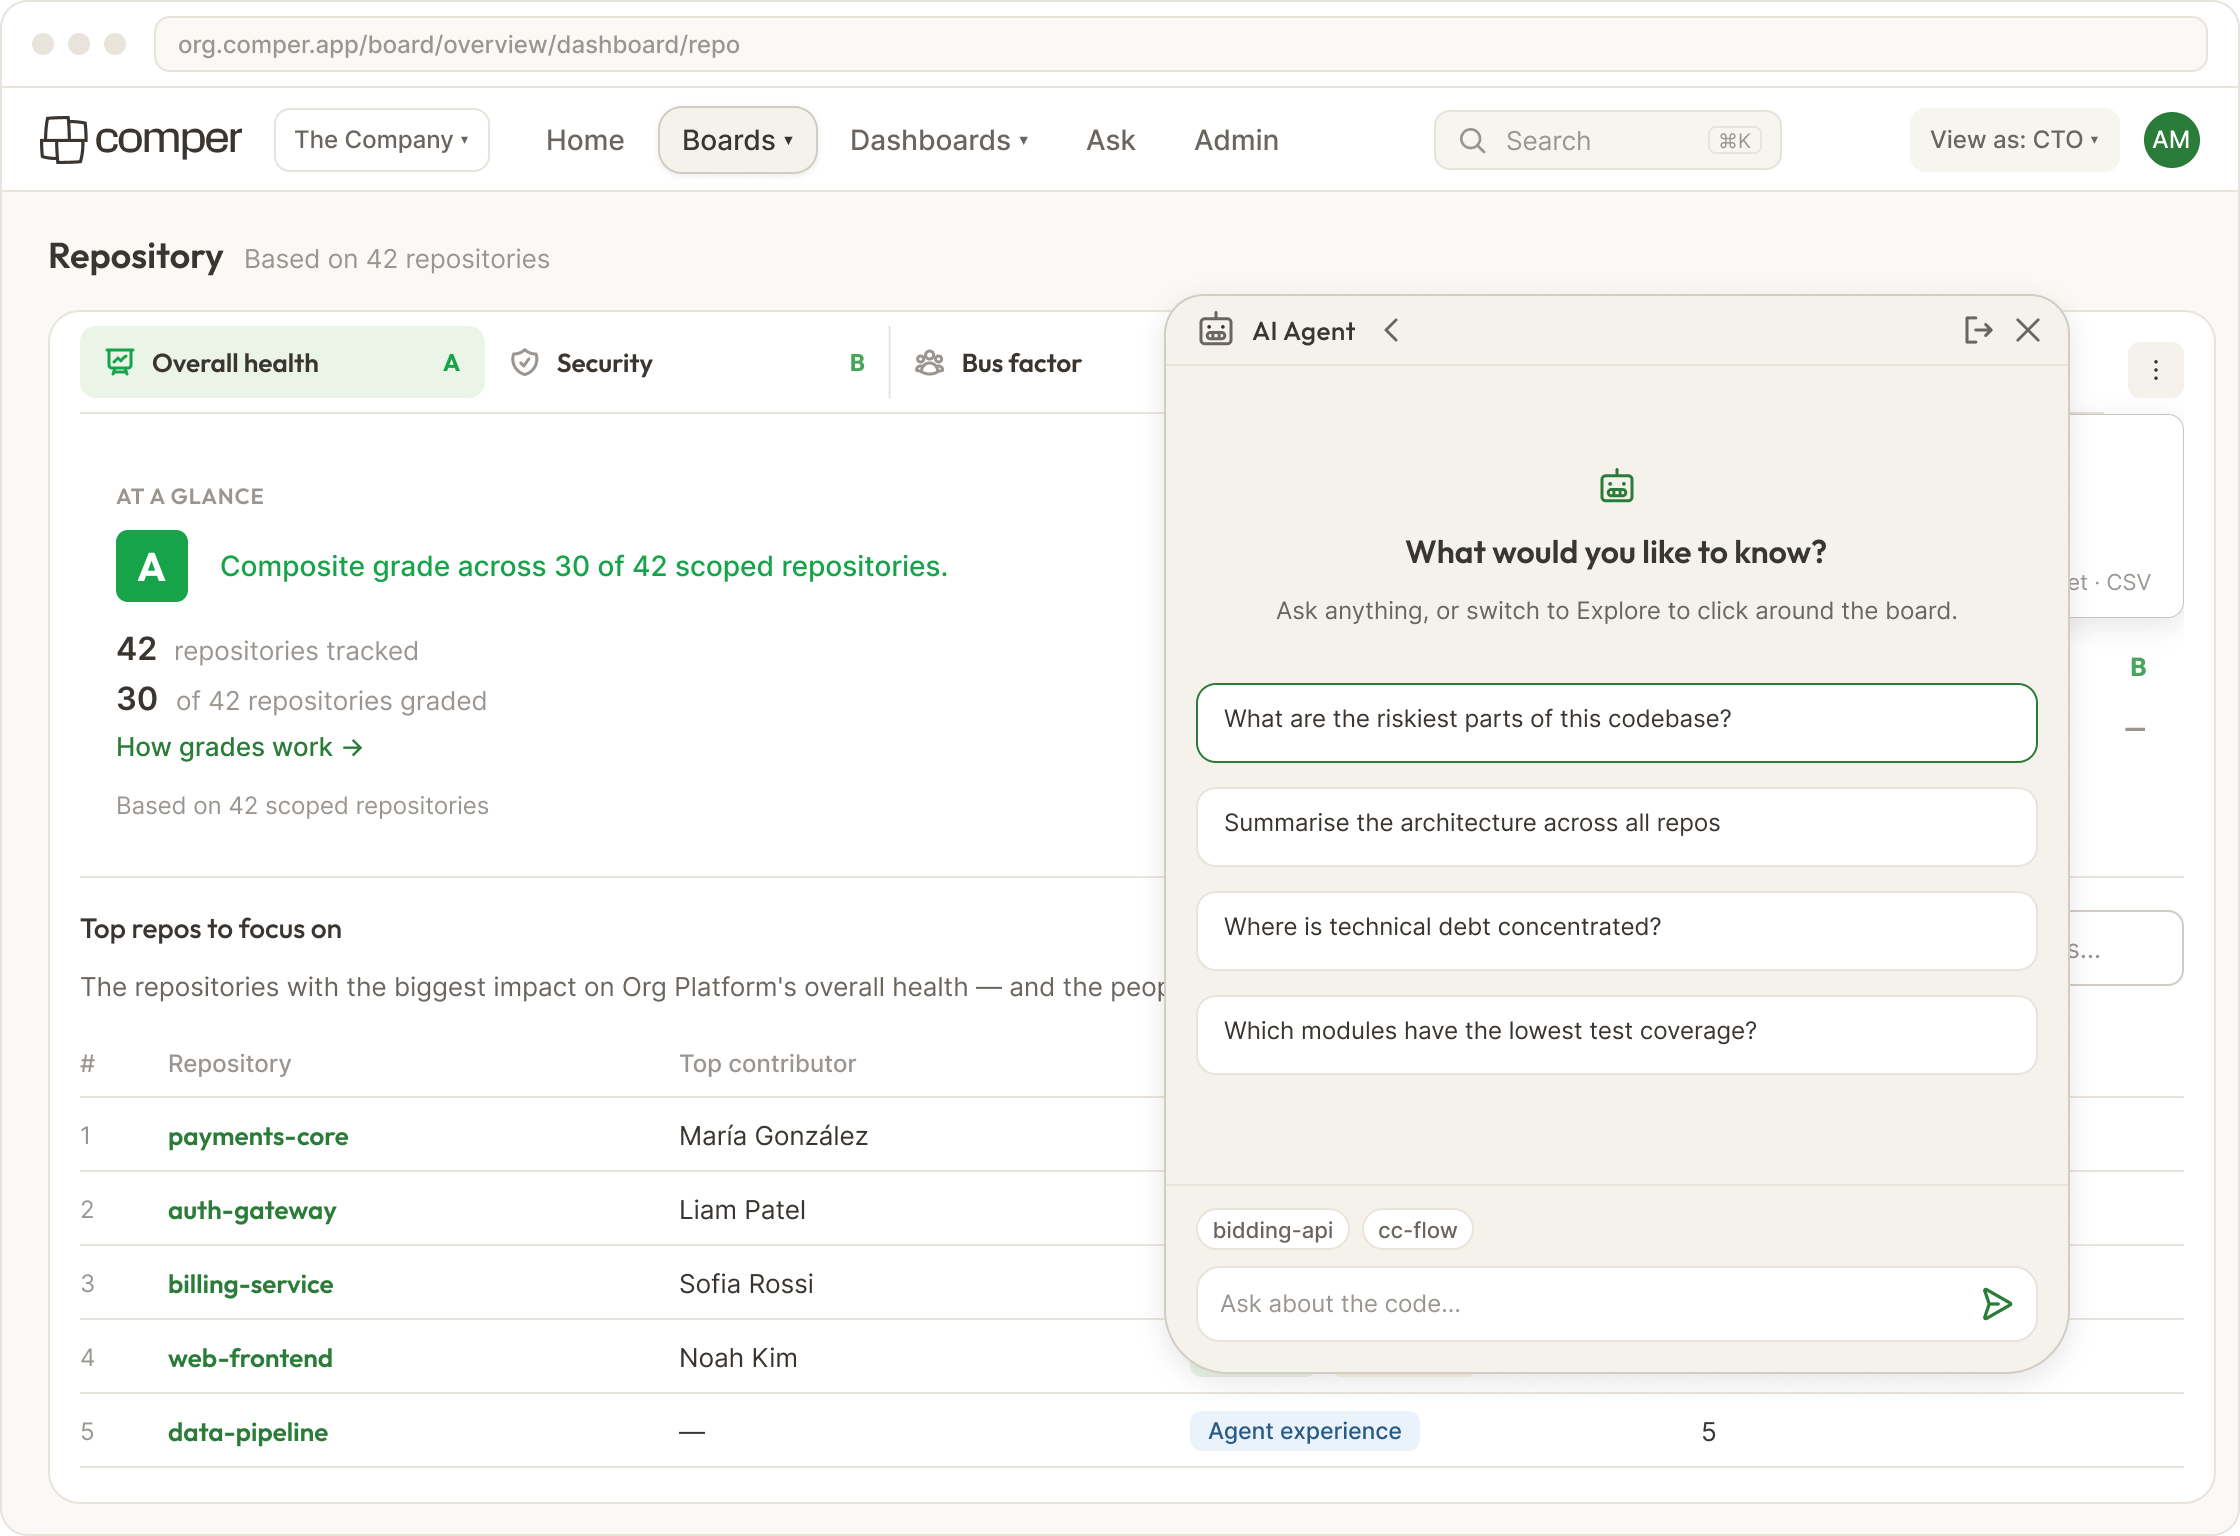Select the bidding-api chip
Screen dimensions: 2240x1536
(x=1273, y=1230)
